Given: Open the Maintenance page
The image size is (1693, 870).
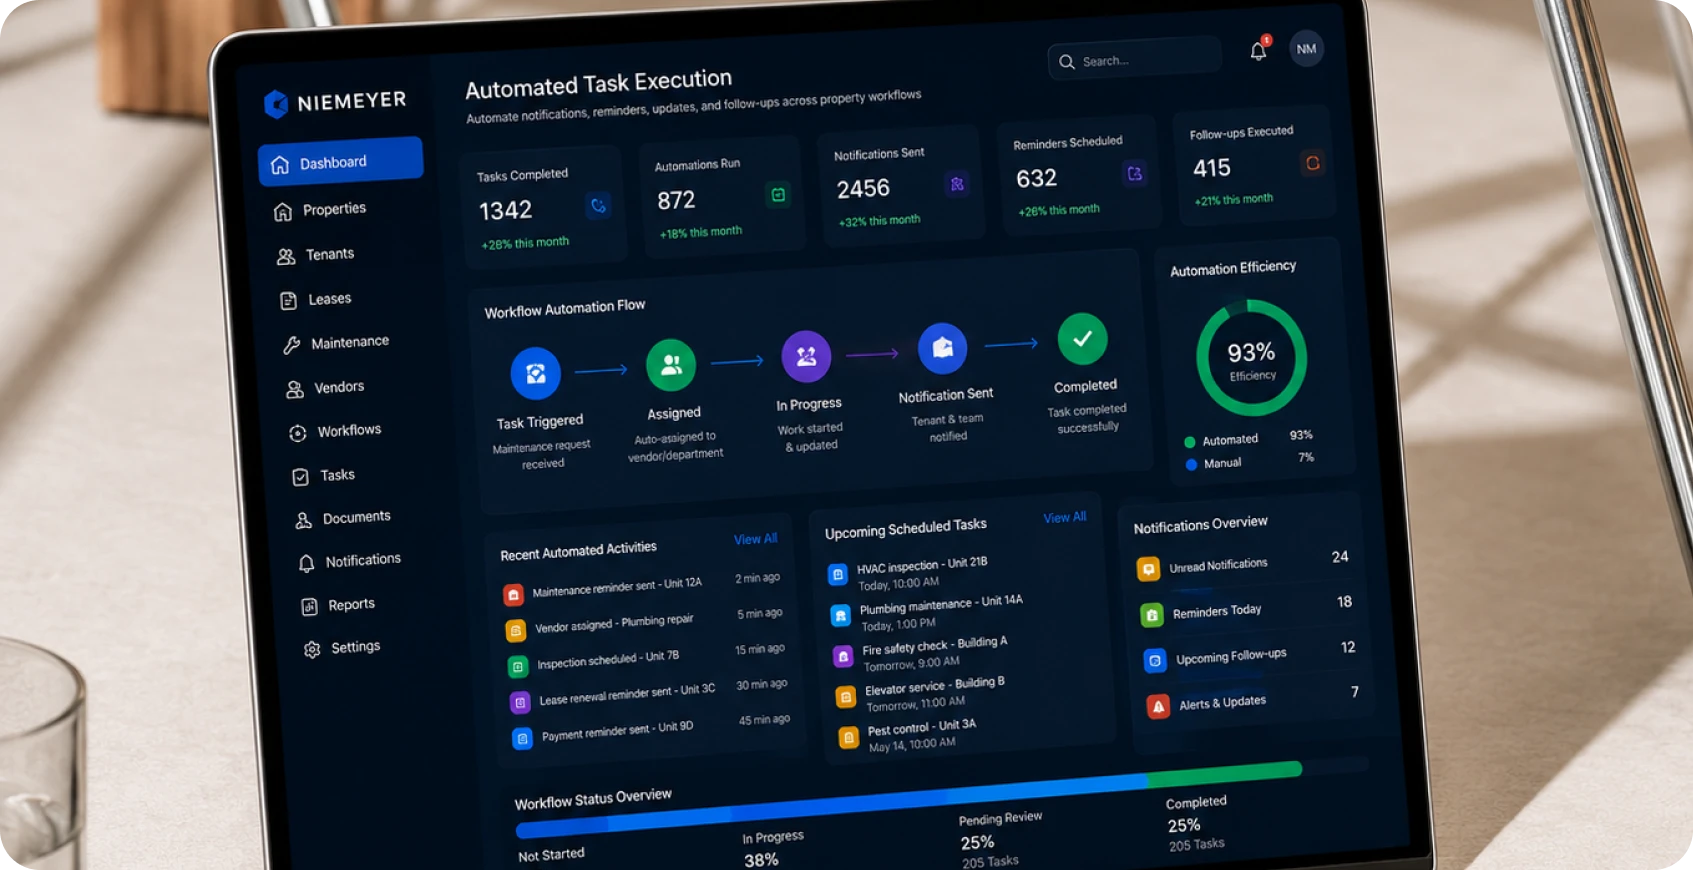Looking at the screenshot, I should point(336,343).
